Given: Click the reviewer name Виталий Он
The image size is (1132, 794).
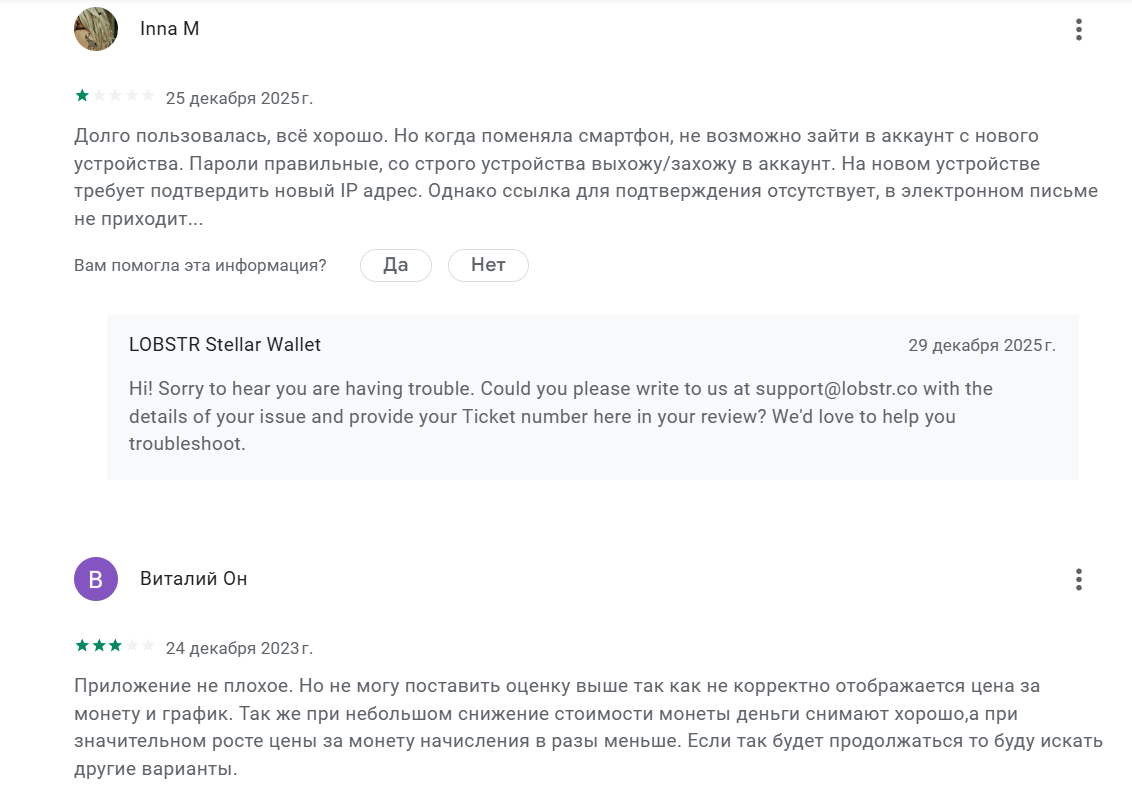Looking at the screenshot, I should pos(193,579).
